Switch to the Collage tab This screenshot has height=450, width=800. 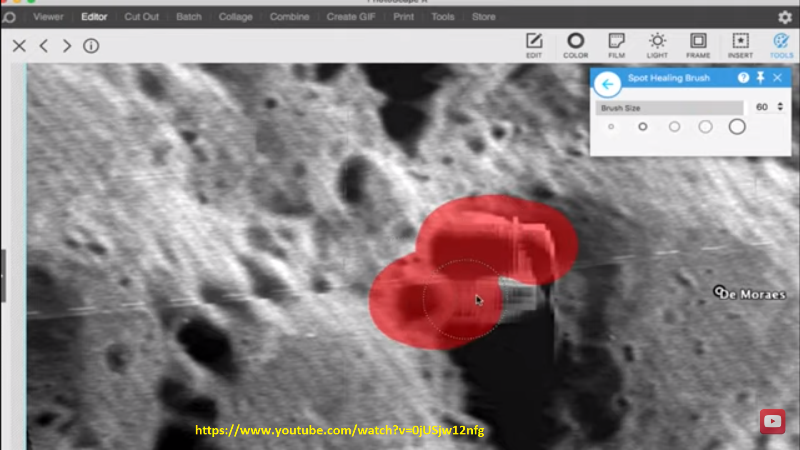tap(236, 17)
